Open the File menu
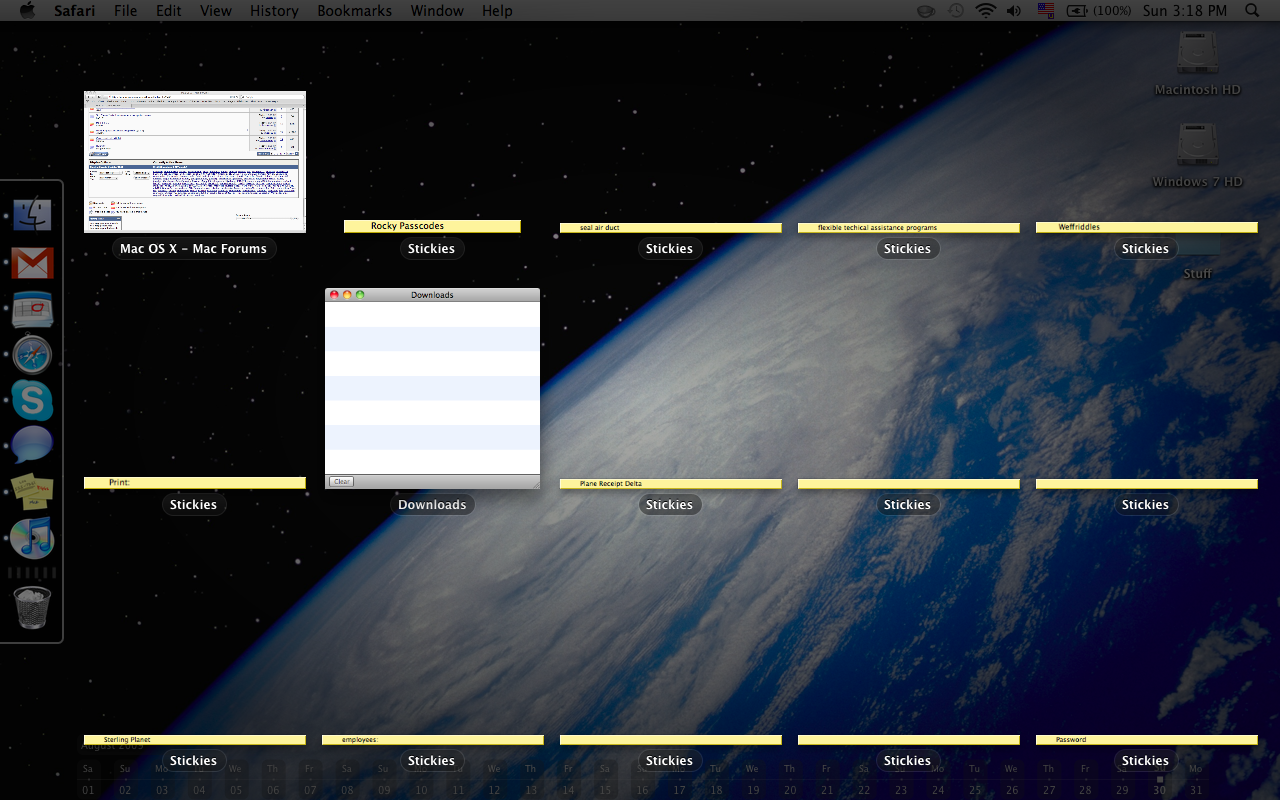The height and width of the screenshot is (800, 1280). [126, 11]
